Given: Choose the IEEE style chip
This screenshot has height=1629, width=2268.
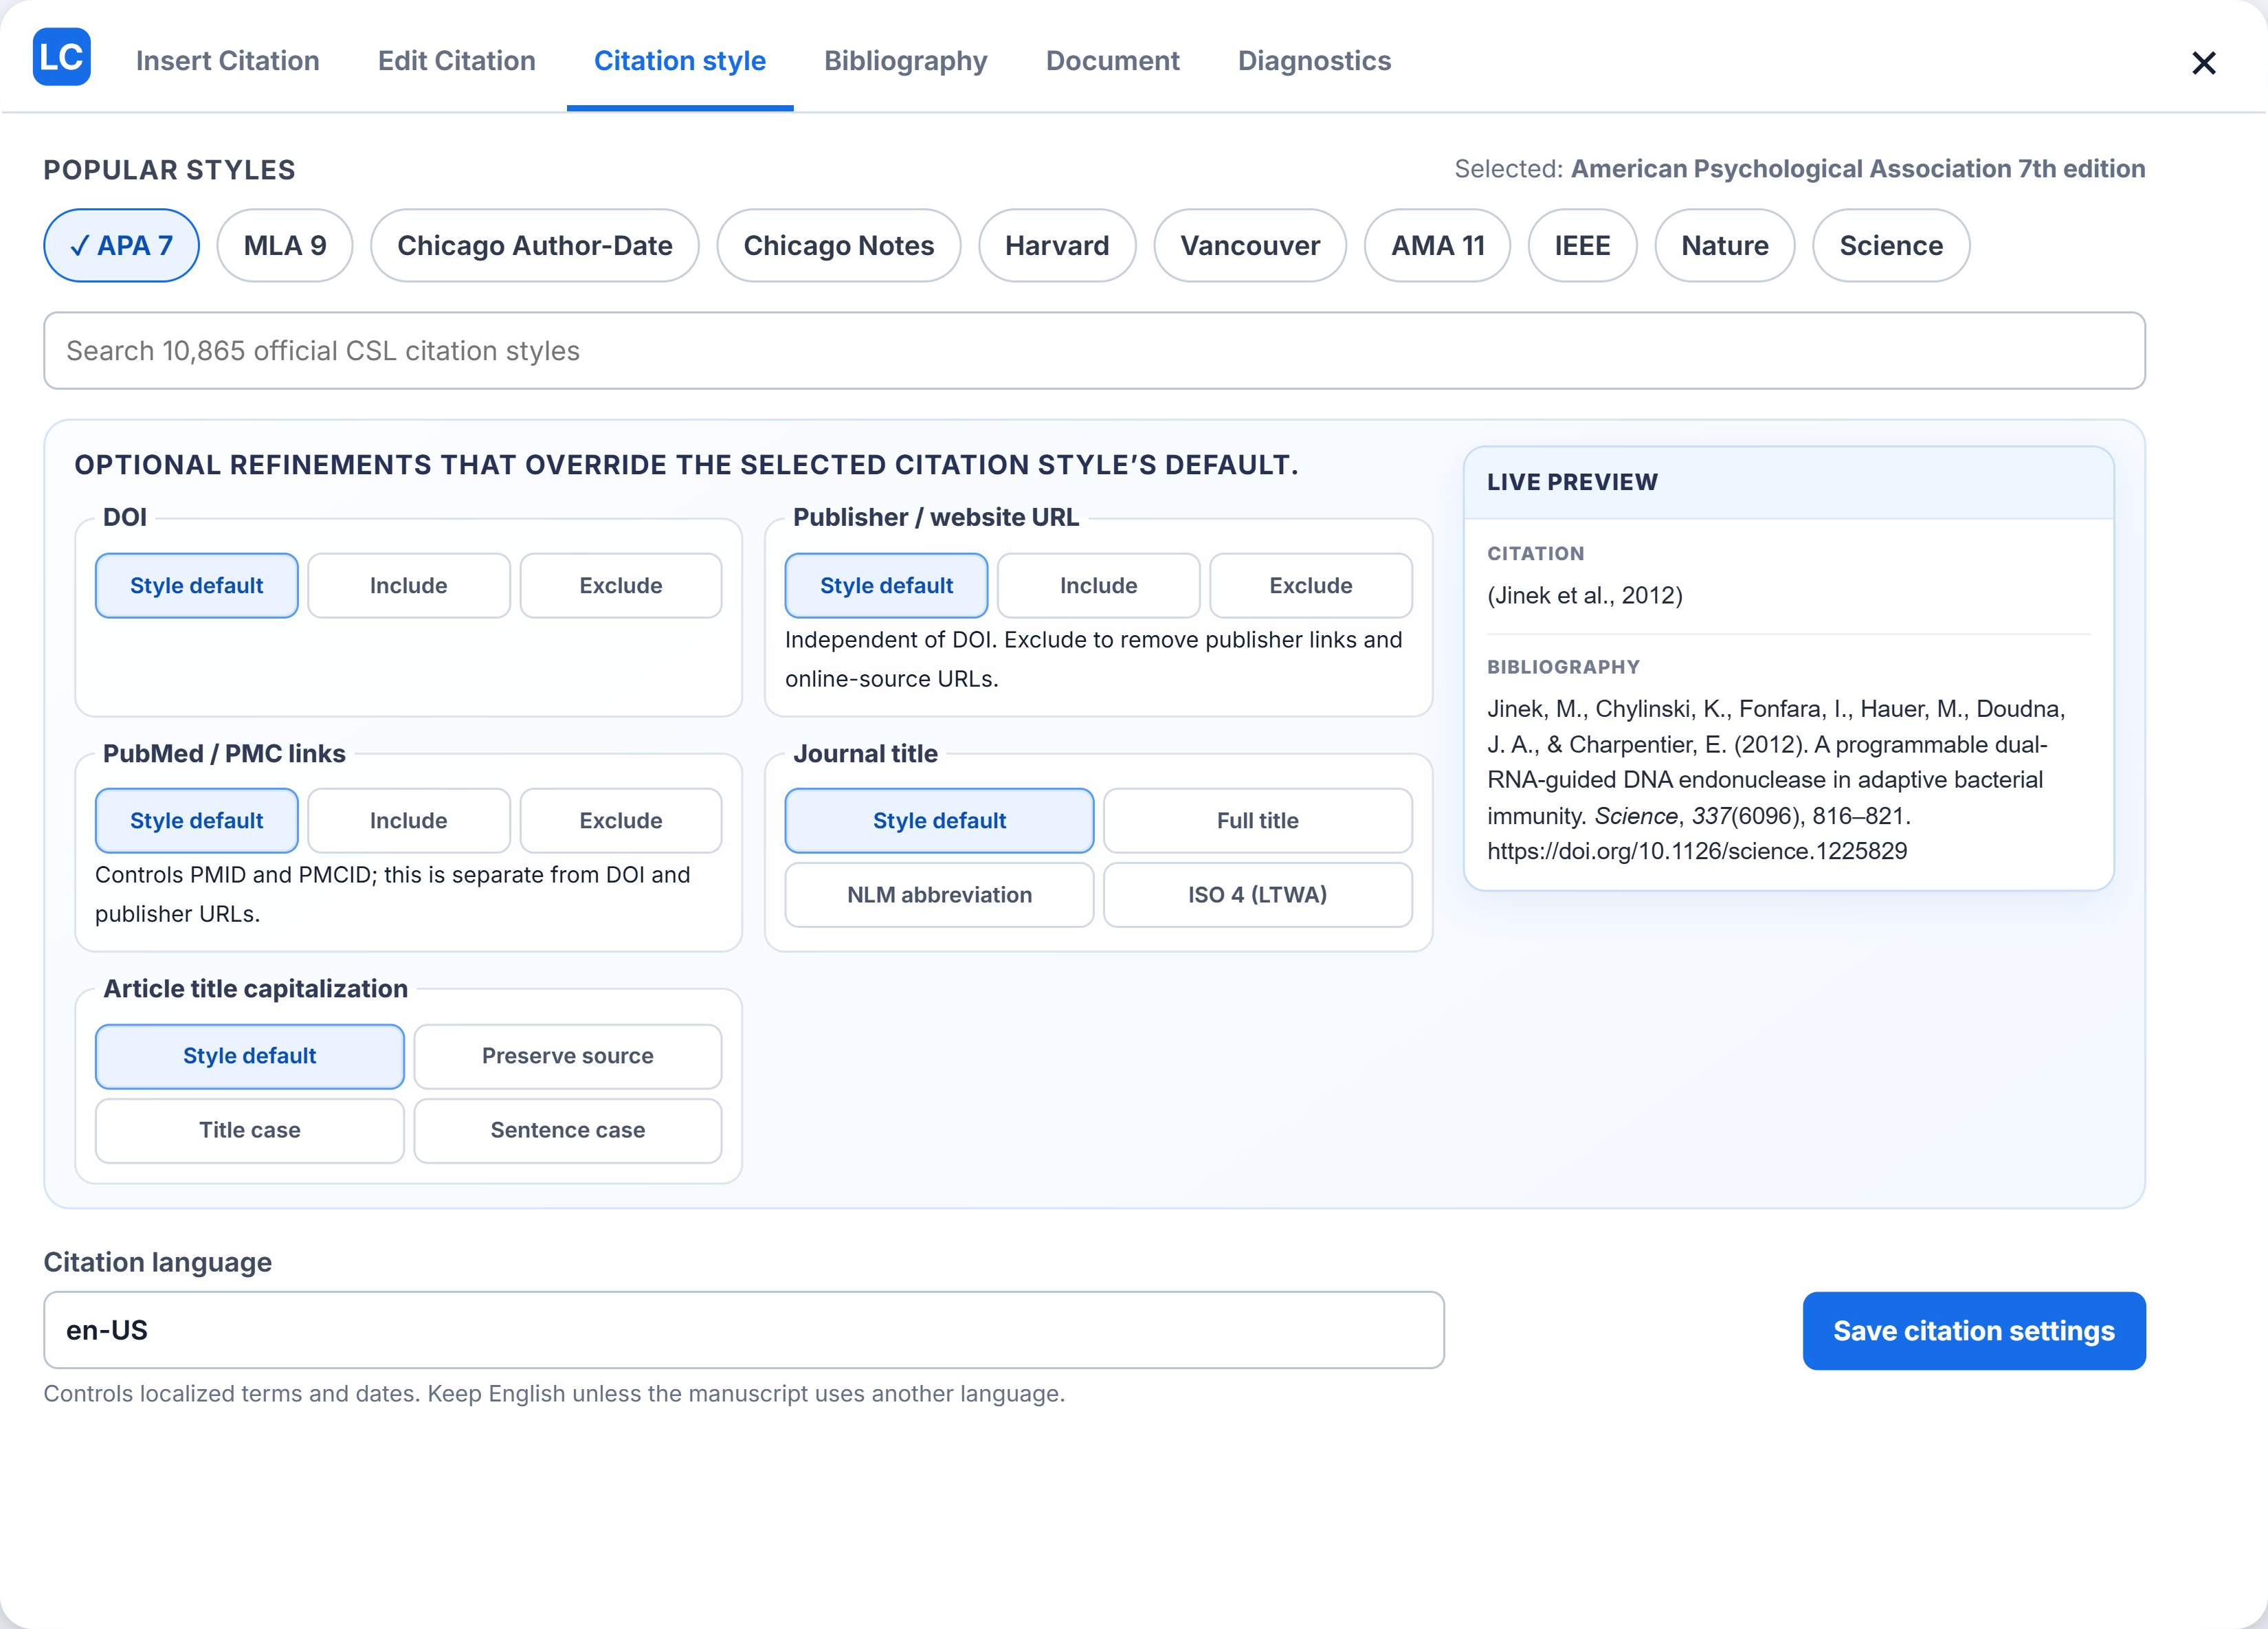Looking at the screenshot, I should (1582, 245).
